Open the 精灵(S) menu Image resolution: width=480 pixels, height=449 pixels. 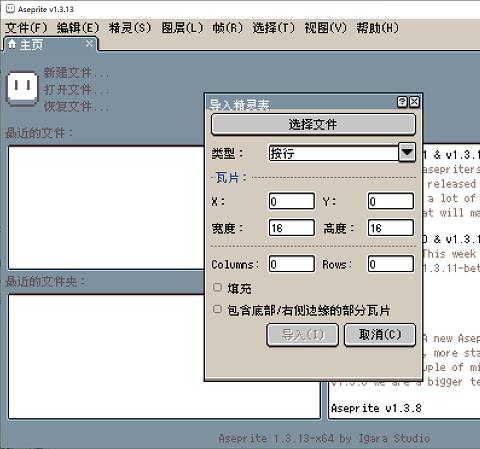[130, 27]
